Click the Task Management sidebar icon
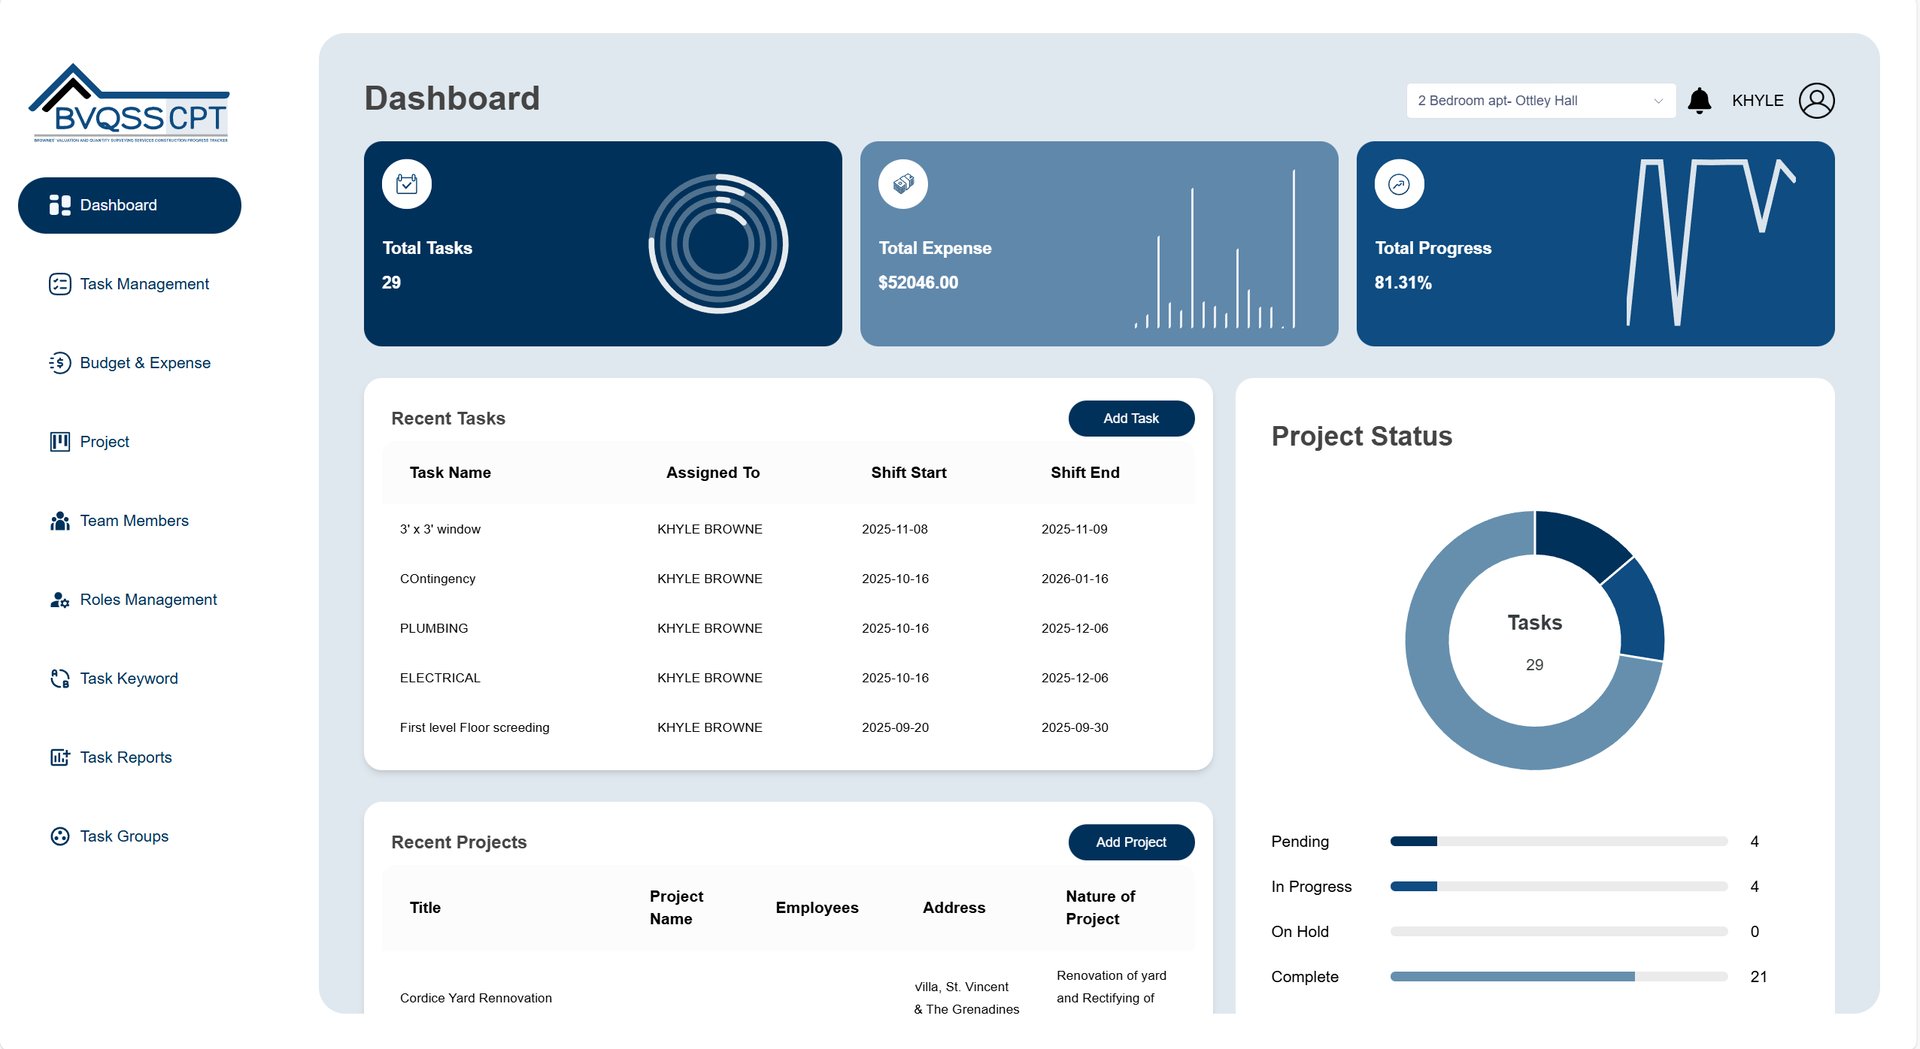Image resolution: width=1920 pixels, height=1049 pixels. [60, 284]
